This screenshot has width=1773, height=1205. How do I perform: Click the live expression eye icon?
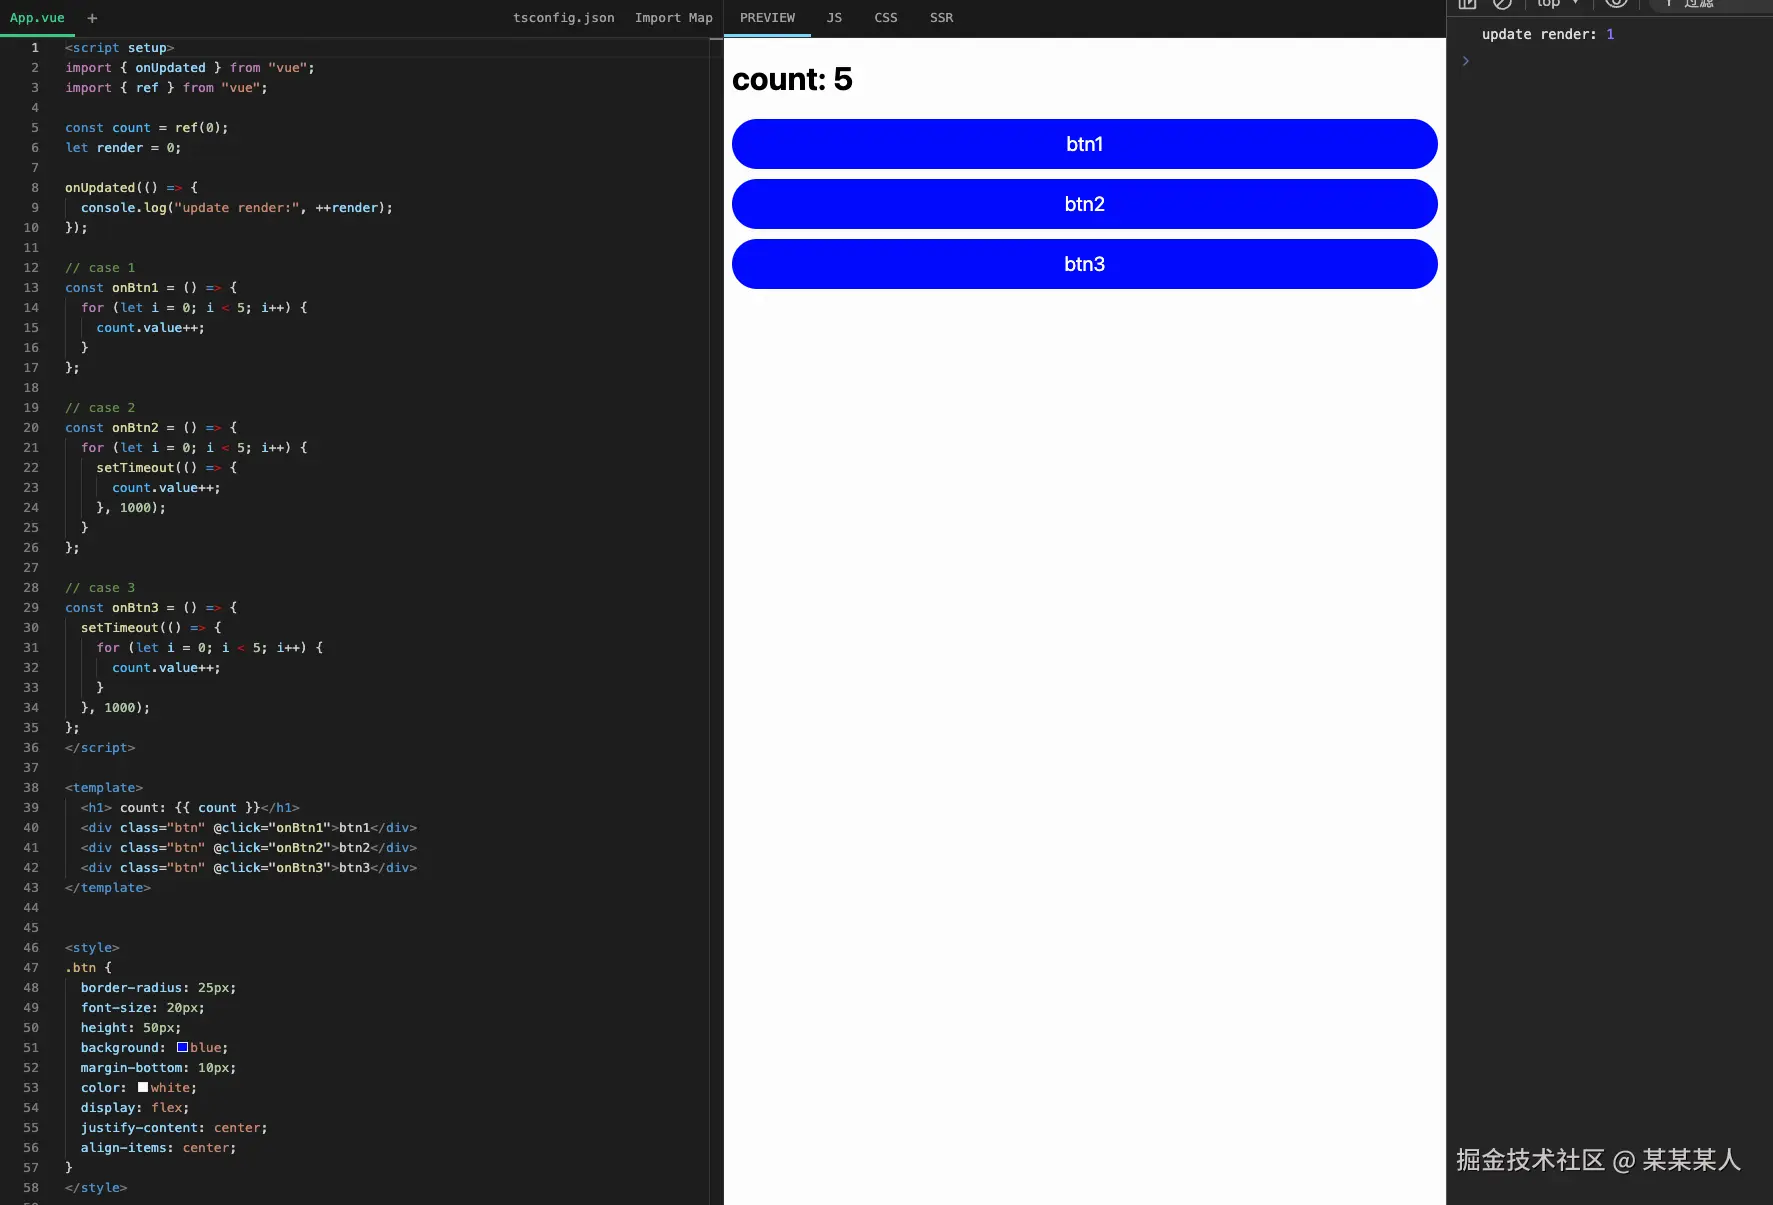[1617, 4]
